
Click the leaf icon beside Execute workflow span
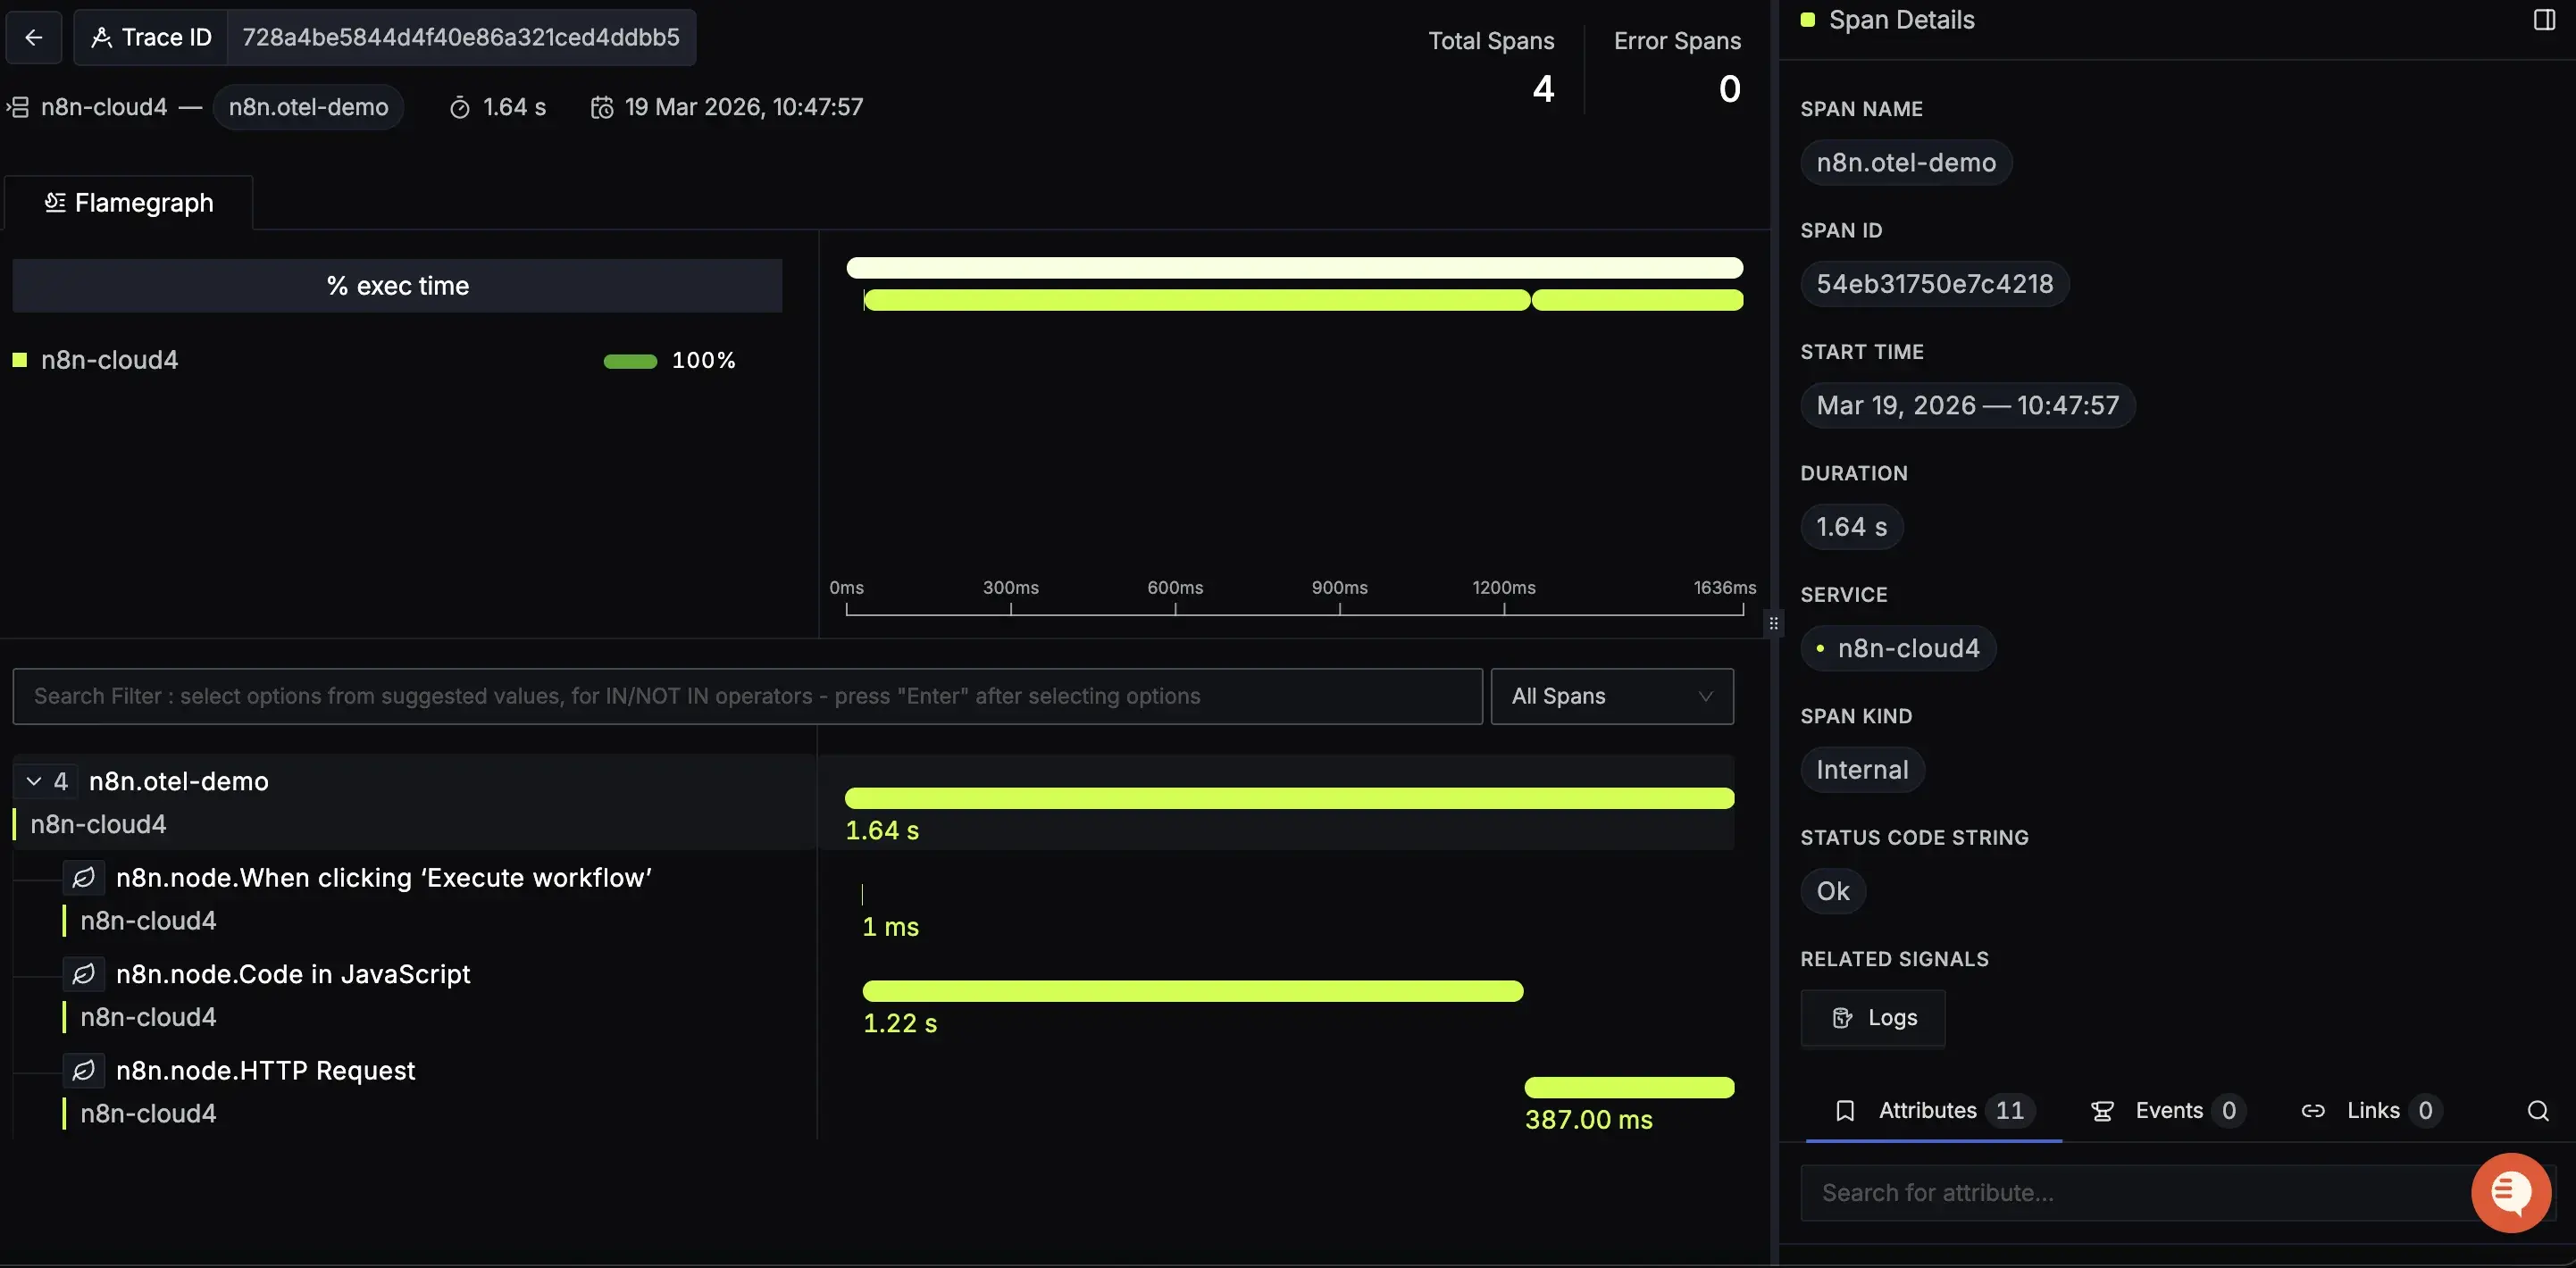(x=84, y=878)
